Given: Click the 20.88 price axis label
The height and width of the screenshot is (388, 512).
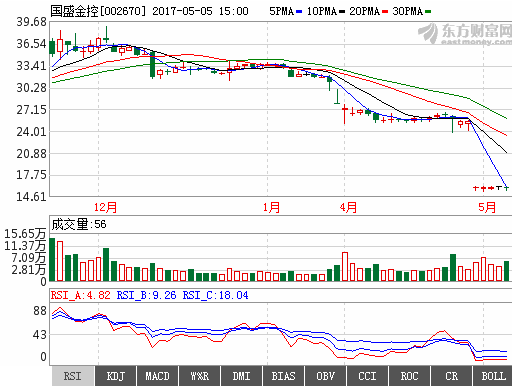Looking at the screenshot, I should (x=31, y=154).
